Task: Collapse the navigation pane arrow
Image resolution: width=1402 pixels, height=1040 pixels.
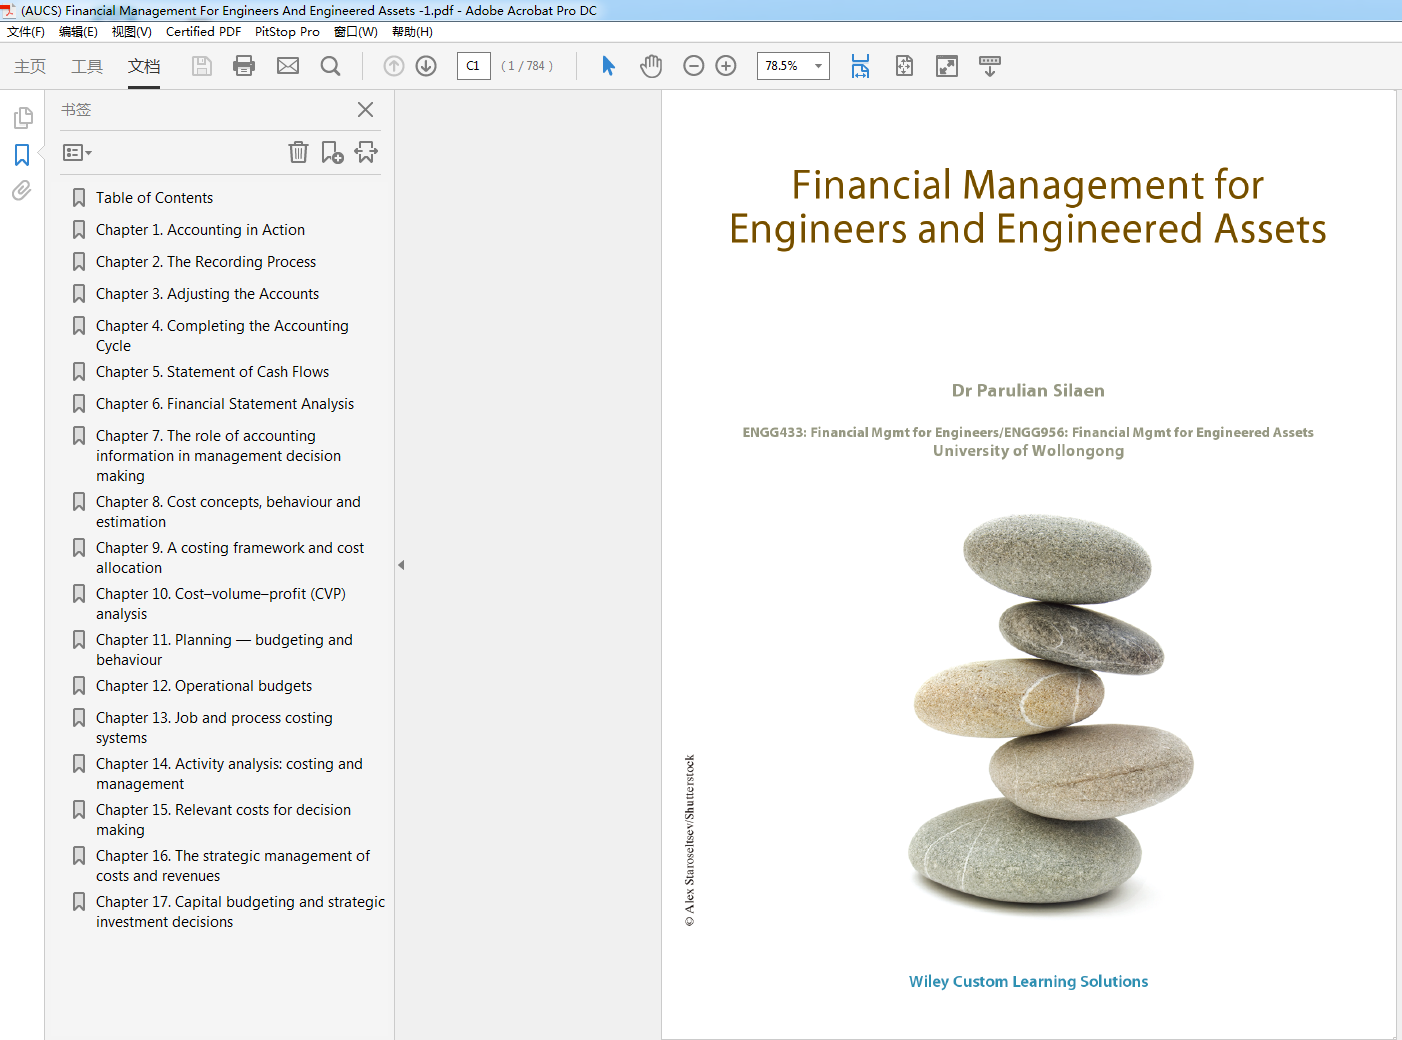Action: point(401,565)
